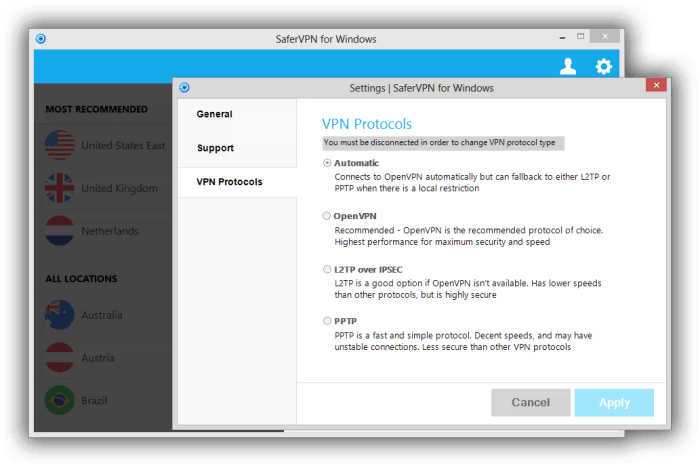Choose the L2TP over IPSEC radio button

tap(327, 269)
